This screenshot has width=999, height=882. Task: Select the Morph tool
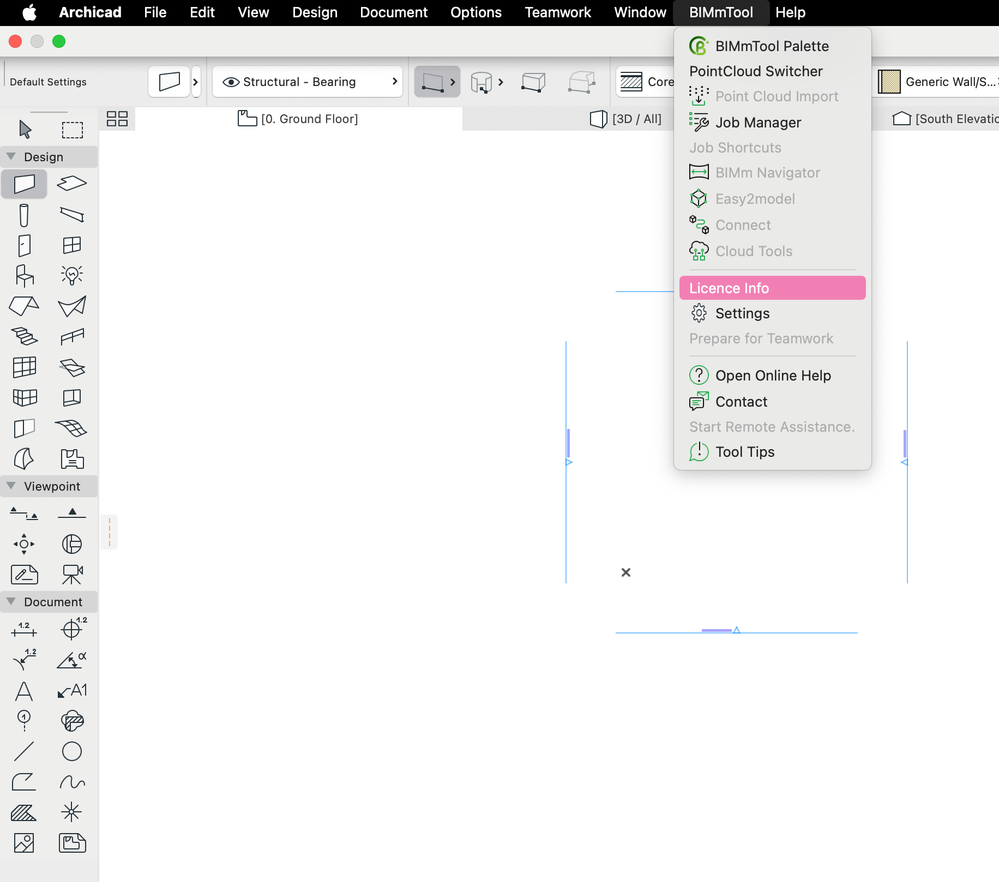click(x=24, y=459)
